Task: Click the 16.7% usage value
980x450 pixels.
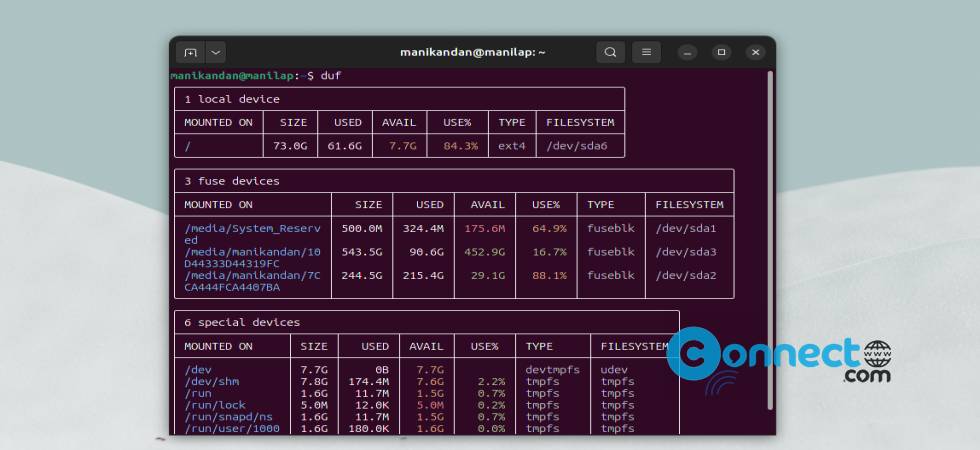Action: (x=549, y=252)
